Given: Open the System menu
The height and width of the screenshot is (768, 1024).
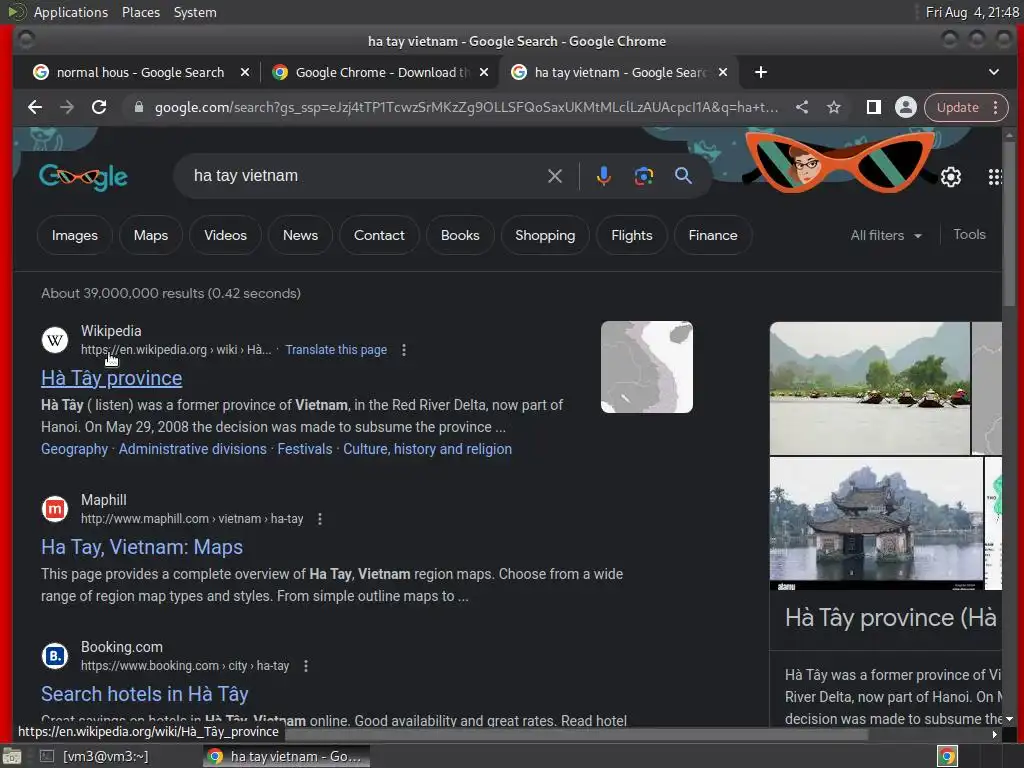Looking at the screenshot, I should tap(195, 12).
